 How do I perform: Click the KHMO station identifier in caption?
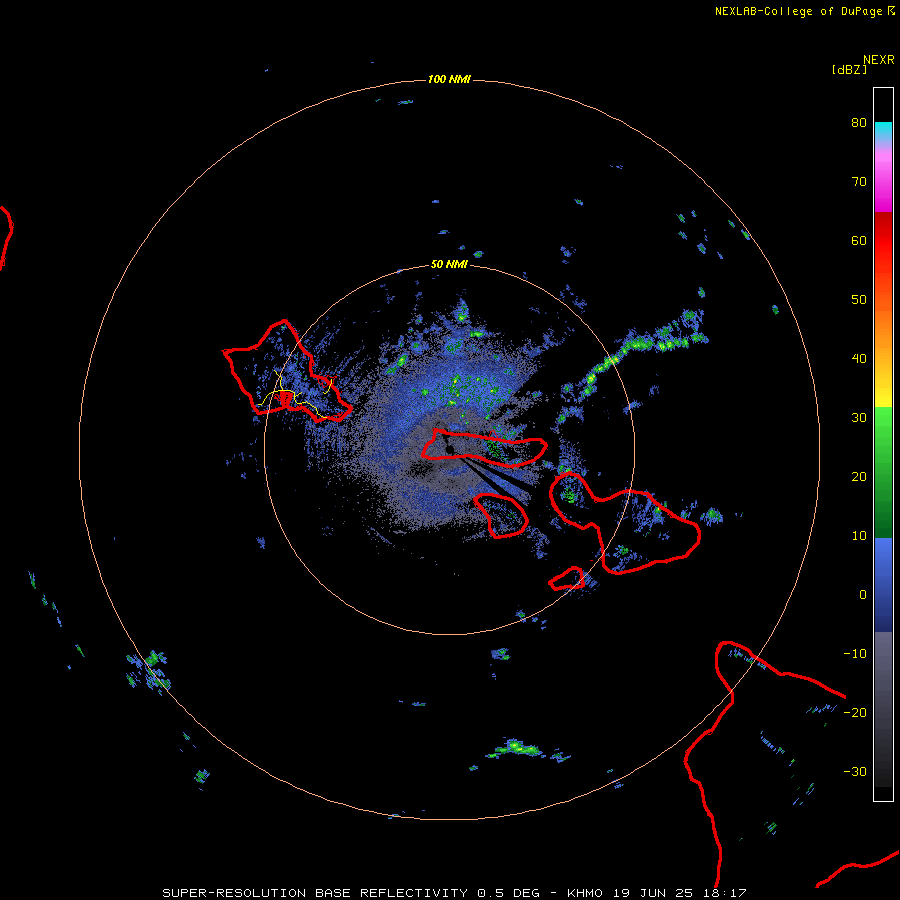pyautogui.click(x=585, y=893)
